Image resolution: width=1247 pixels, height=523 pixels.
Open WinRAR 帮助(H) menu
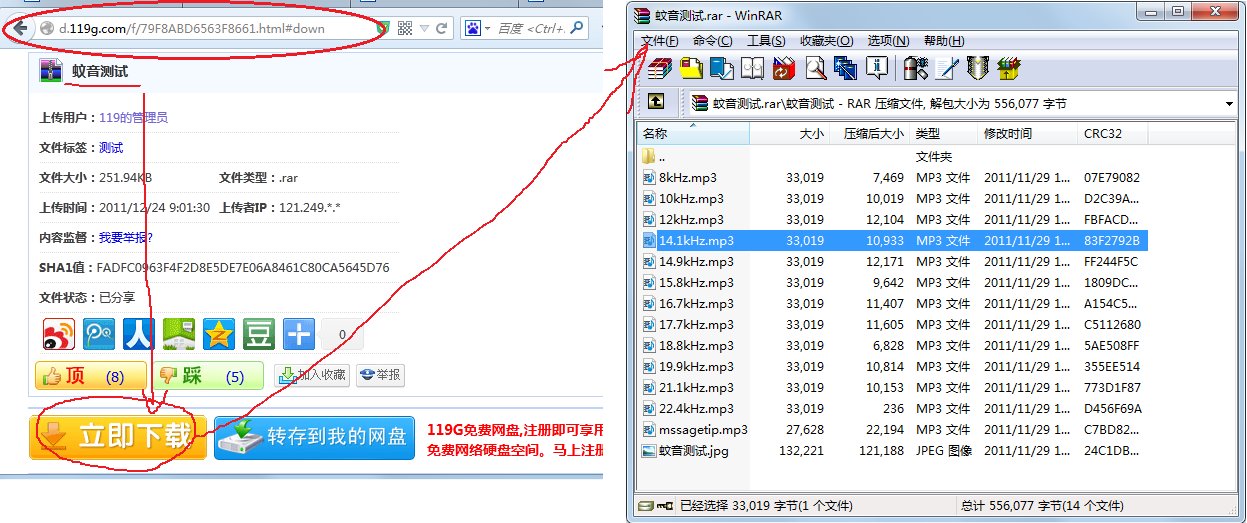coord(944,41)
